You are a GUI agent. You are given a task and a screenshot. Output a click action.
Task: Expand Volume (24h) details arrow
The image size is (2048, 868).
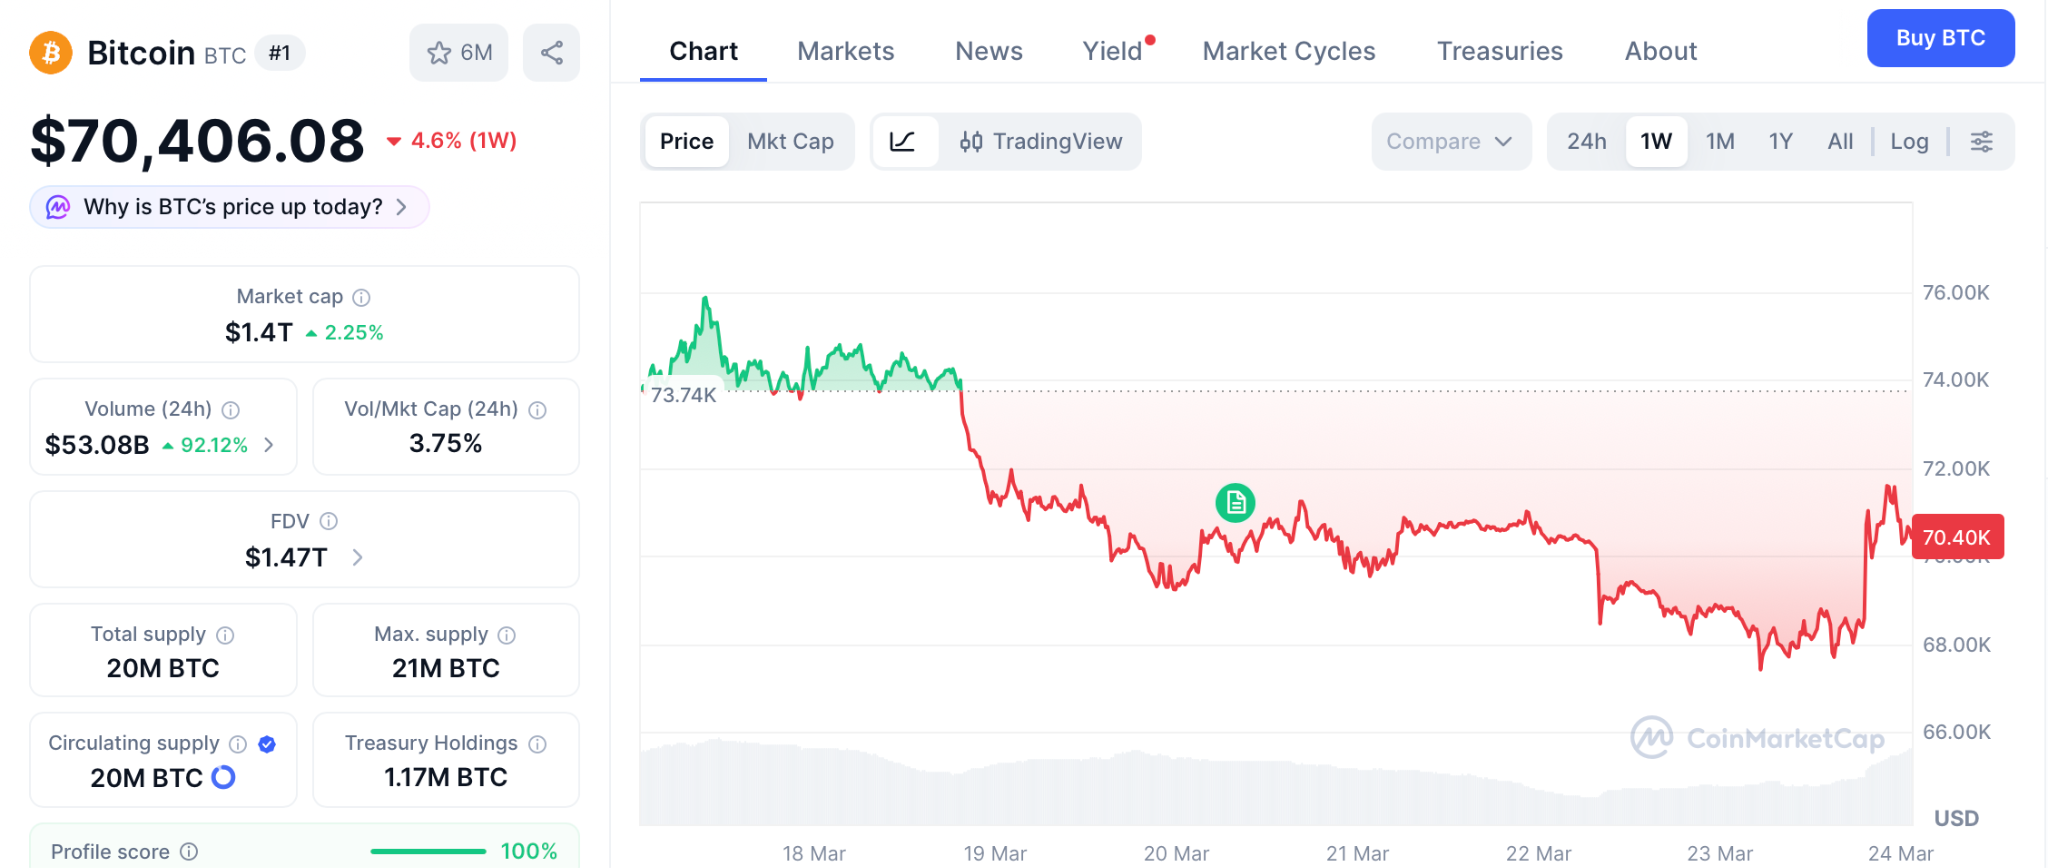click(x=269, y=445)
